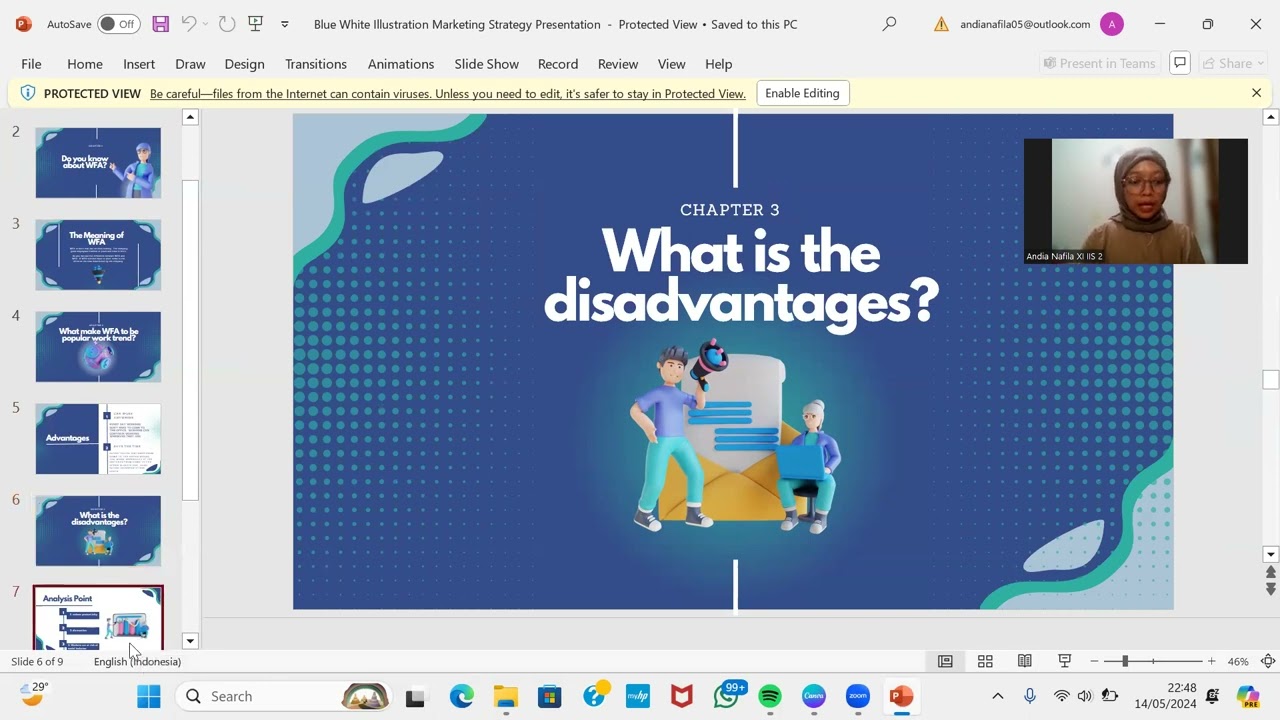
Task: Open Canva from taskbar
Action: (x=814, y=696)
